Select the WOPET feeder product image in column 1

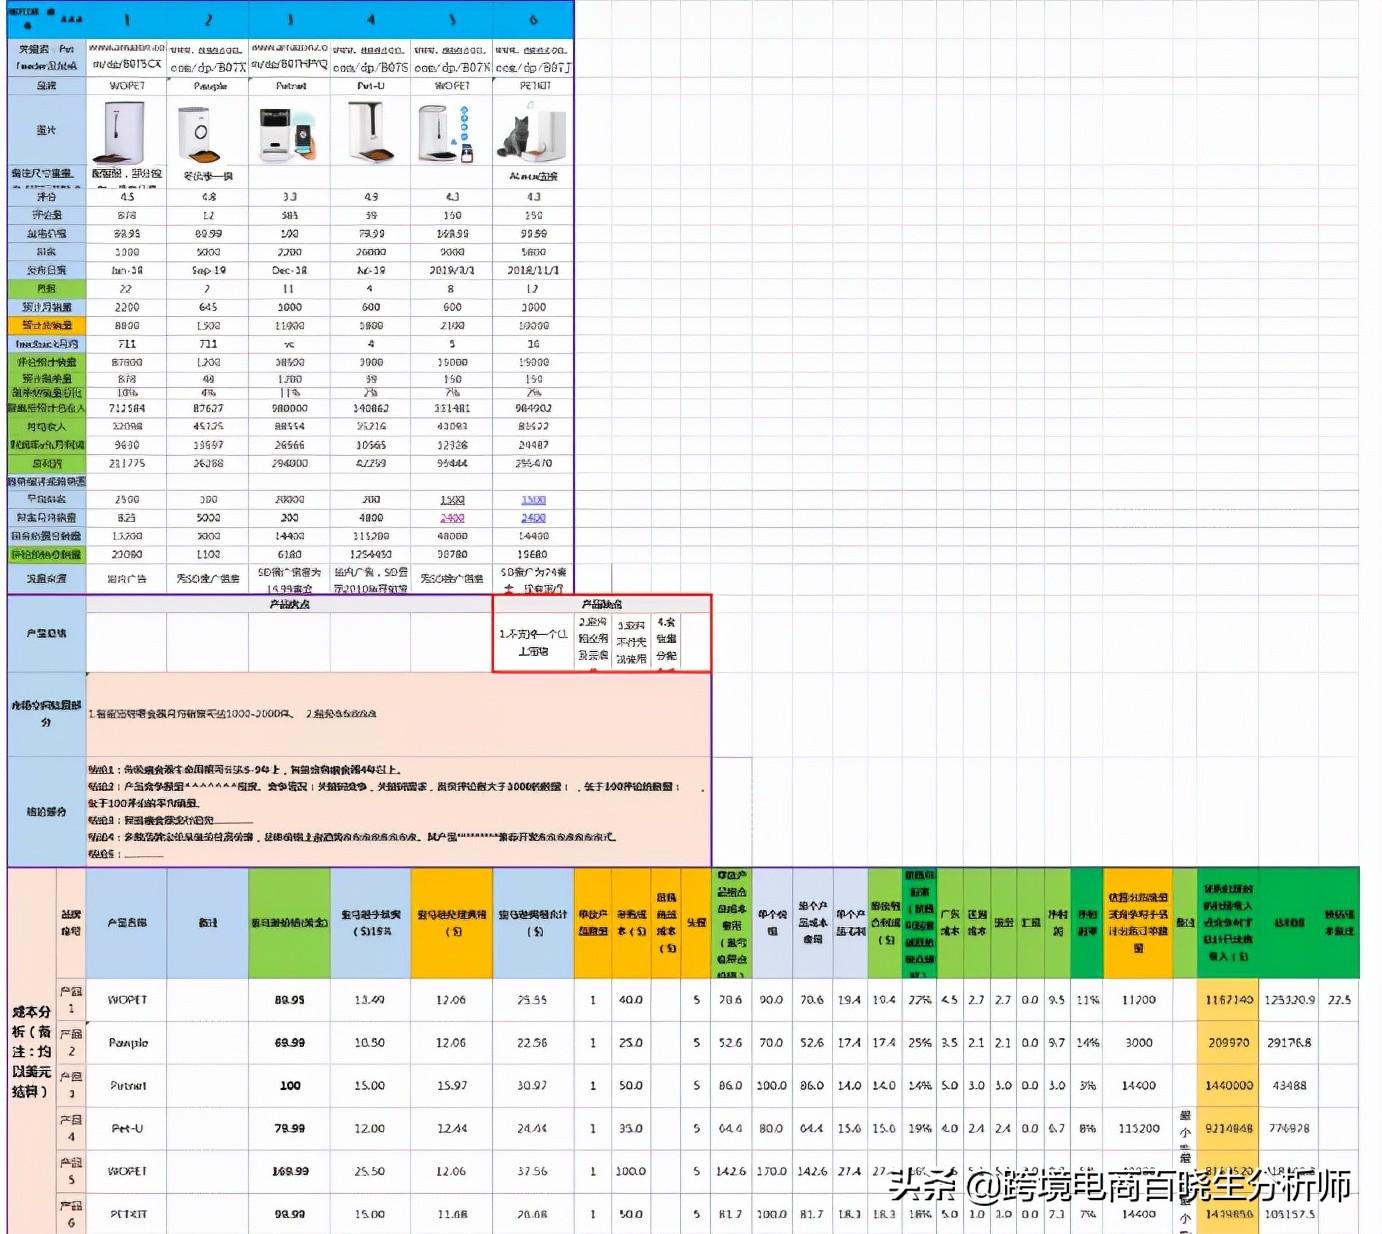(118, 132)
